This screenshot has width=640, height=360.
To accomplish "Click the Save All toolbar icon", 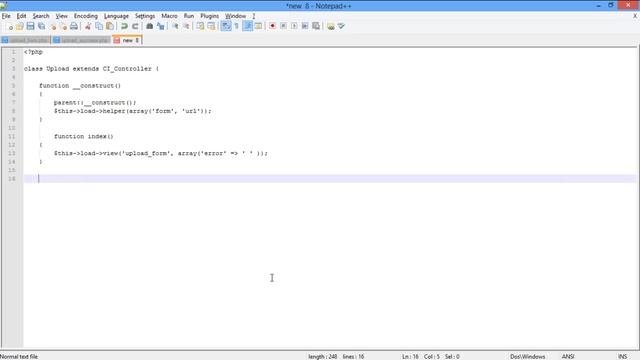I will (x=41, y=26).
